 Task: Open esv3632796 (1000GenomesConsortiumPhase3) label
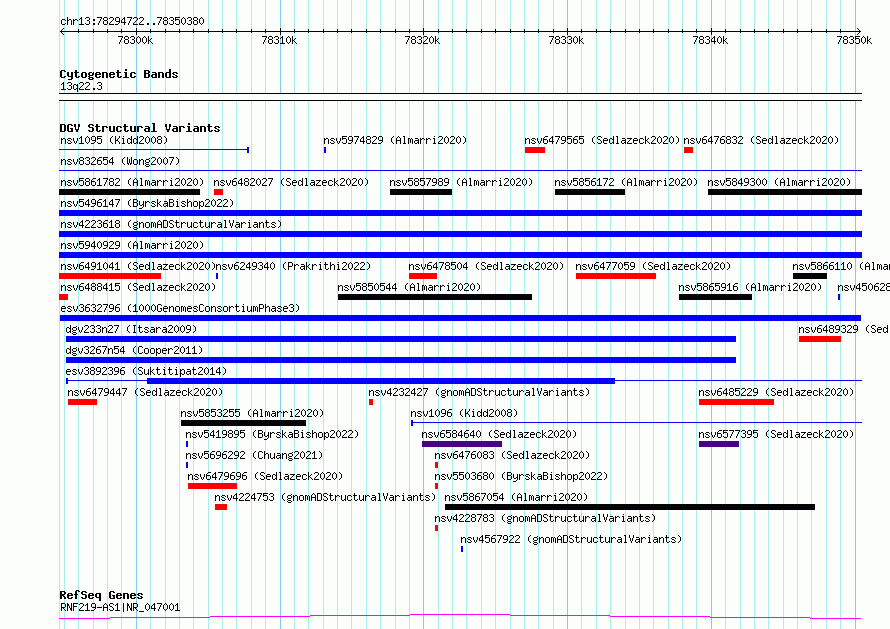pyautogui.click(x=180, y=308)
